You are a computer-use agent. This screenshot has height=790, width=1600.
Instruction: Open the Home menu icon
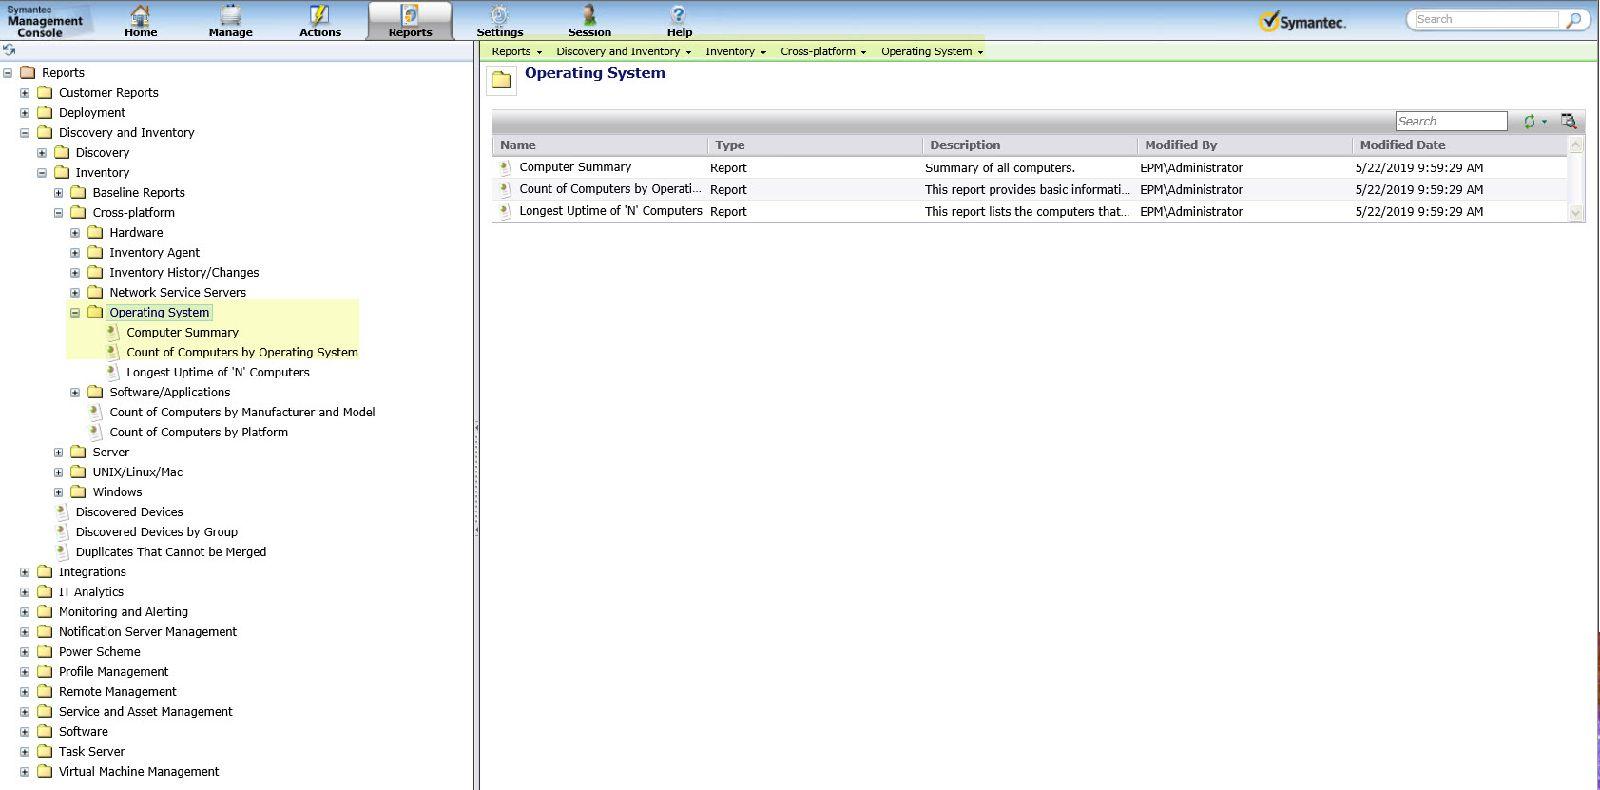(140, 15)
